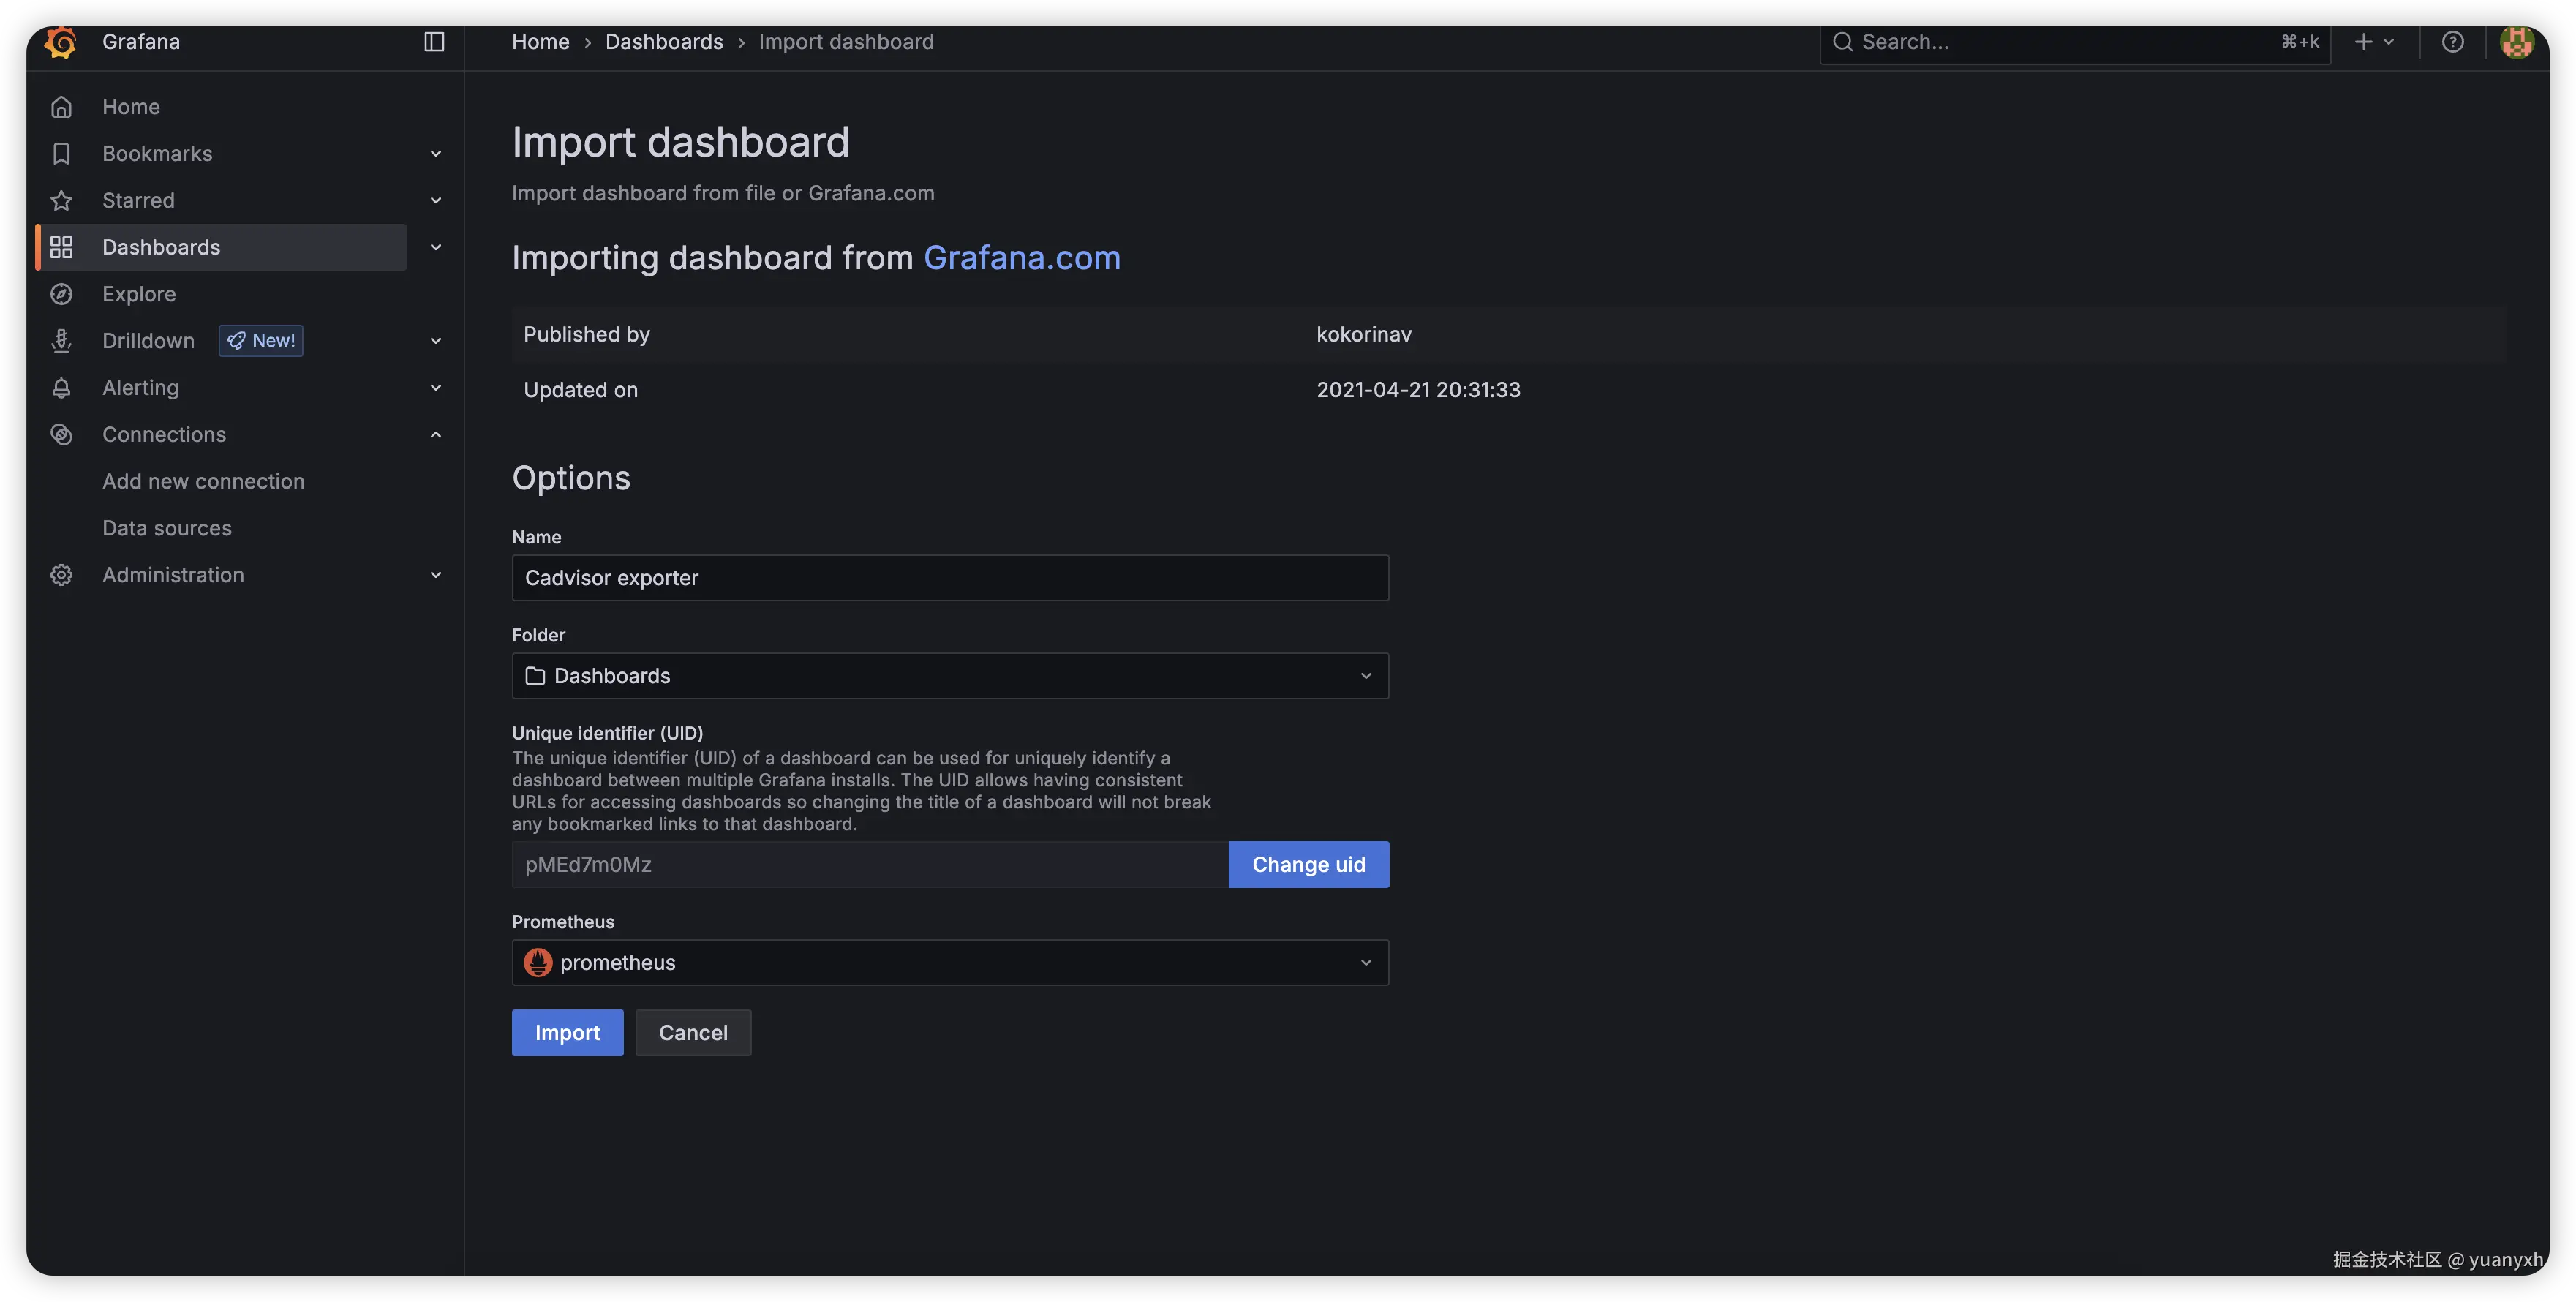Open Explore using the compass icon

click(61, 293)
